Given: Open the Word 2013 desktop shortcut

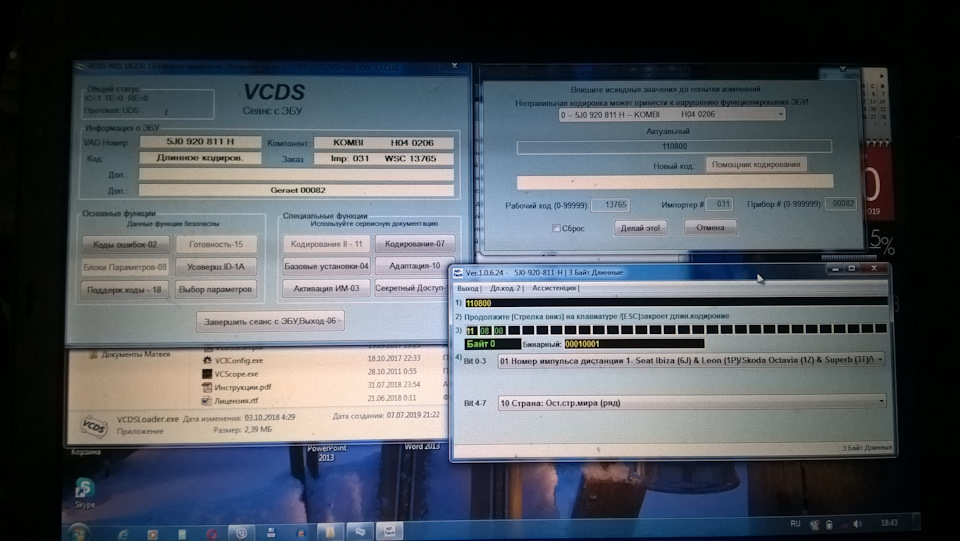Looking at the screenshot, I should tap(421, 446).
